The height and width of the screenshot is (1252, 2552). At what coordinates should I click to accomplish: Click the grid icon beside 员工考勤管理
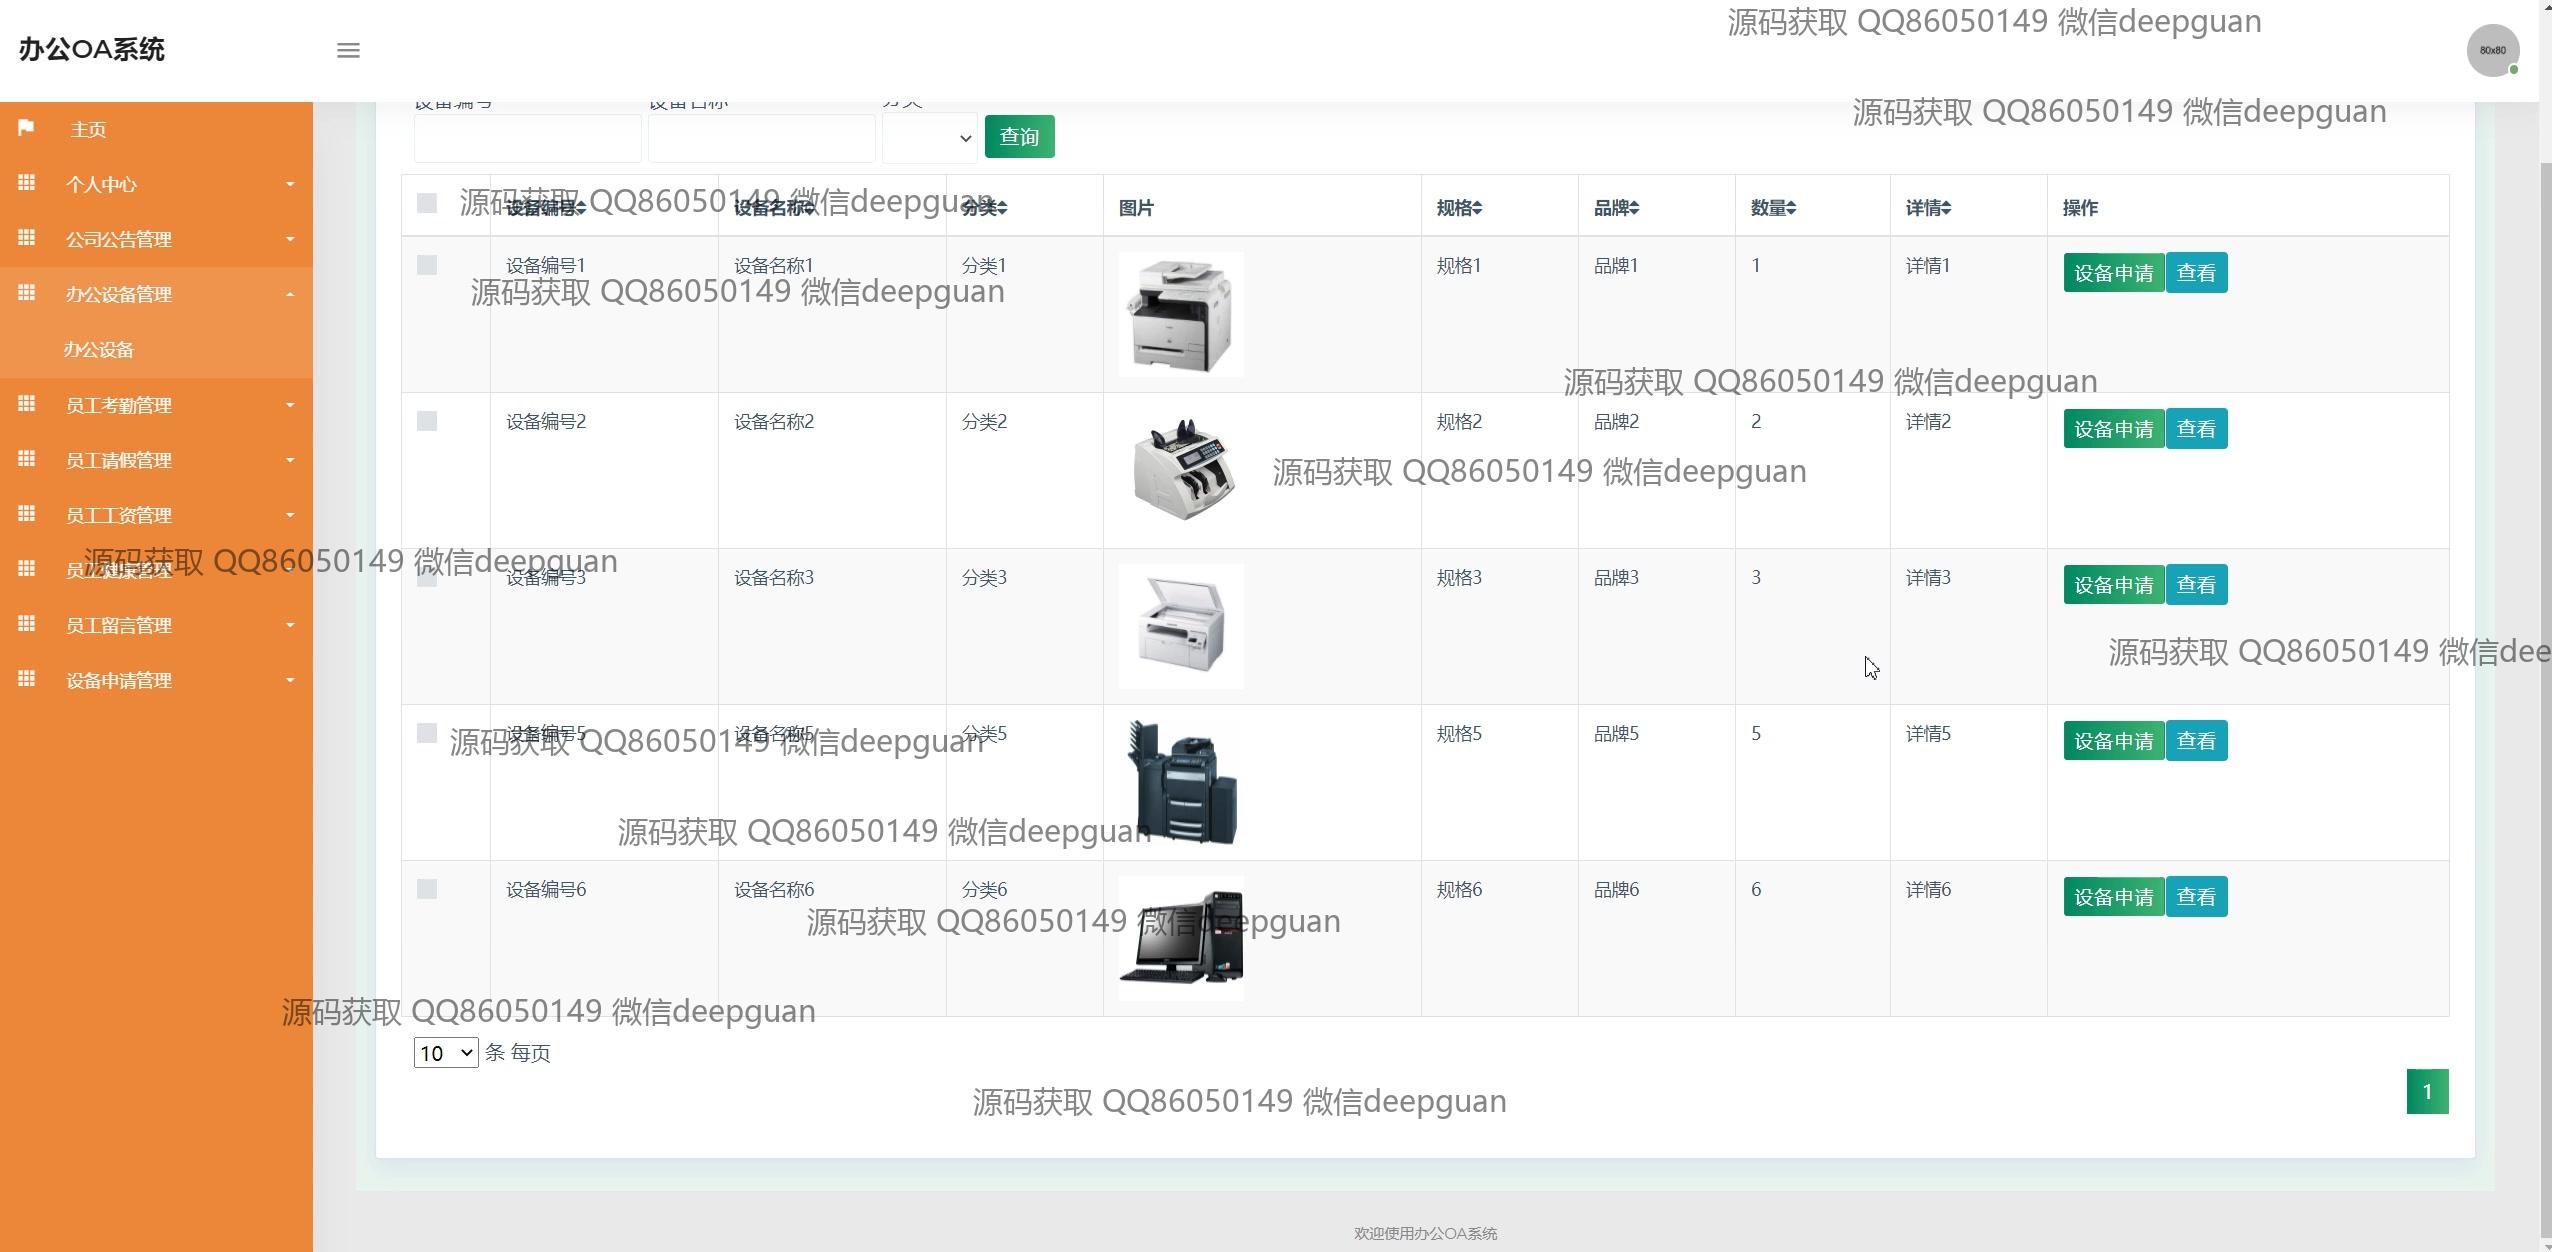click(x=27, y=404)
